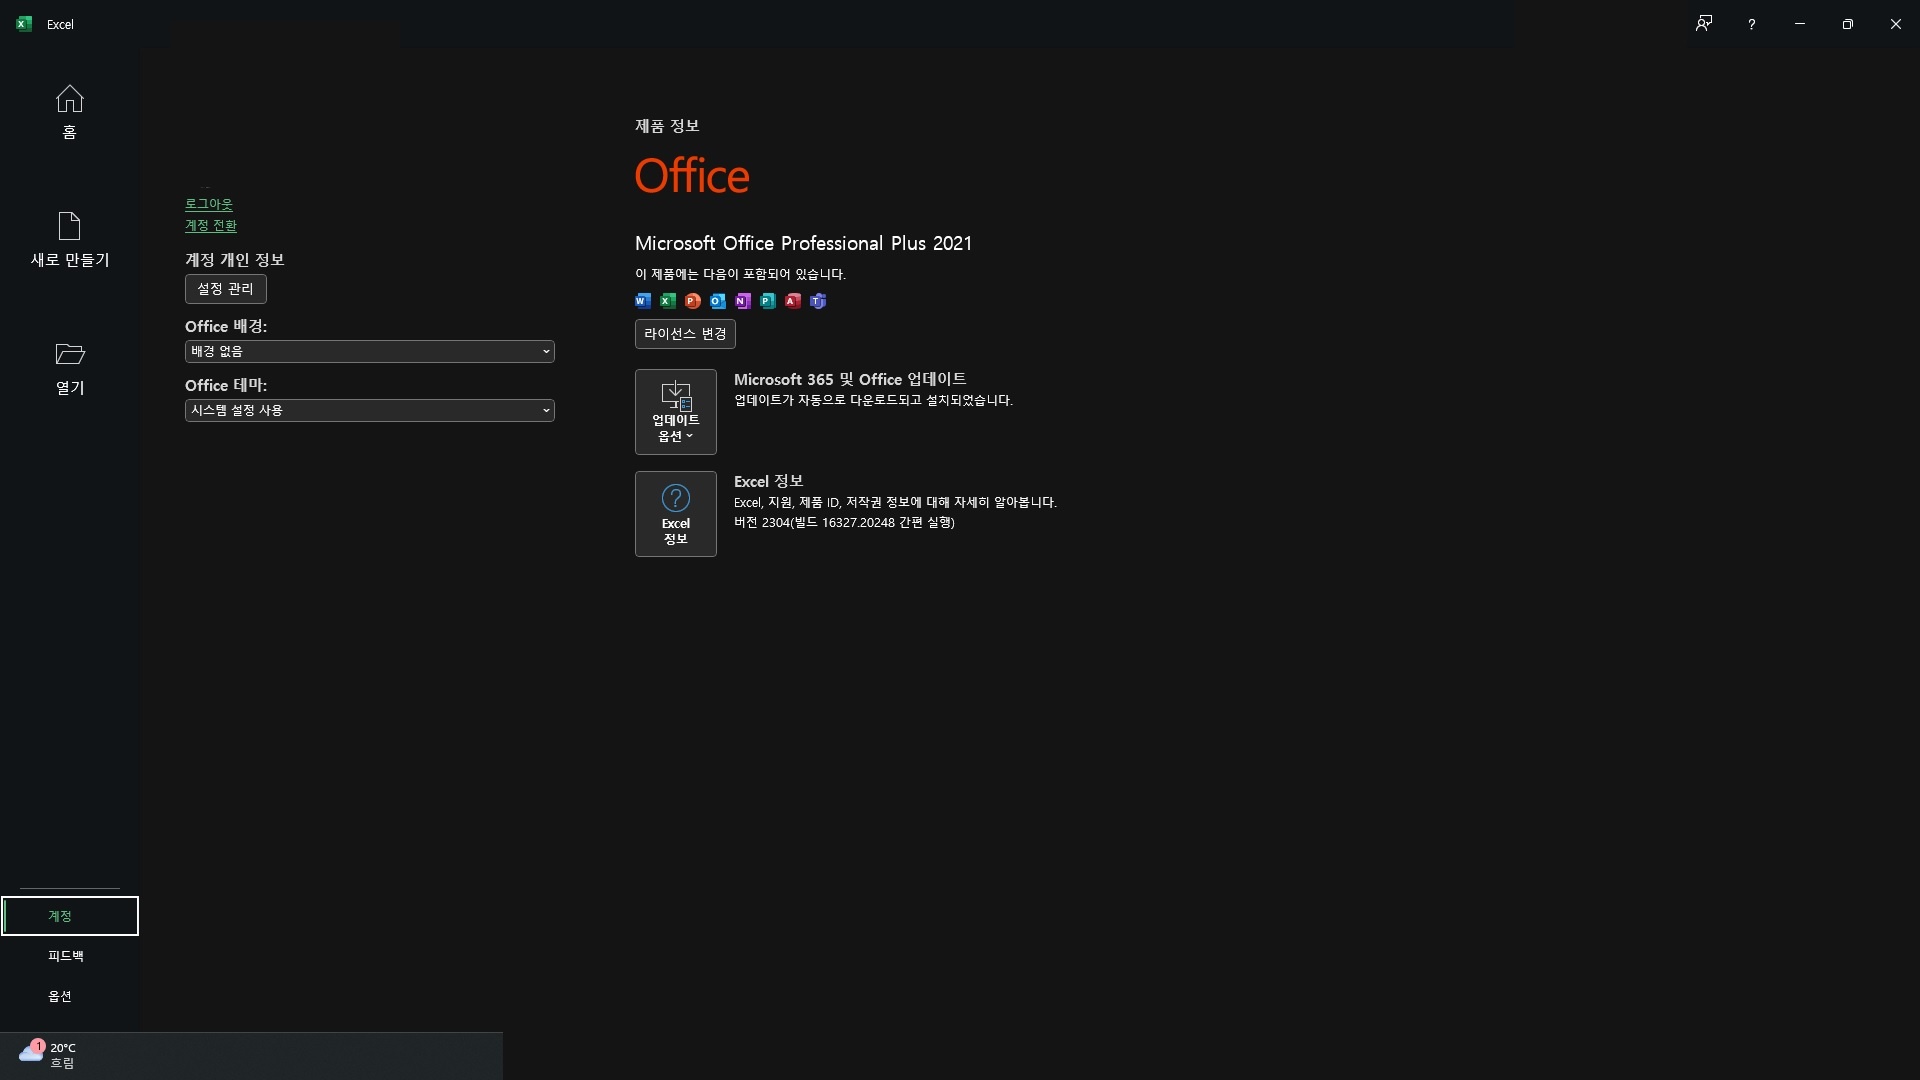Image resolution: width=1920 pixels, height=1080 pixels.
Task: Open the 열기 (Open) file page
Action: 69,368
